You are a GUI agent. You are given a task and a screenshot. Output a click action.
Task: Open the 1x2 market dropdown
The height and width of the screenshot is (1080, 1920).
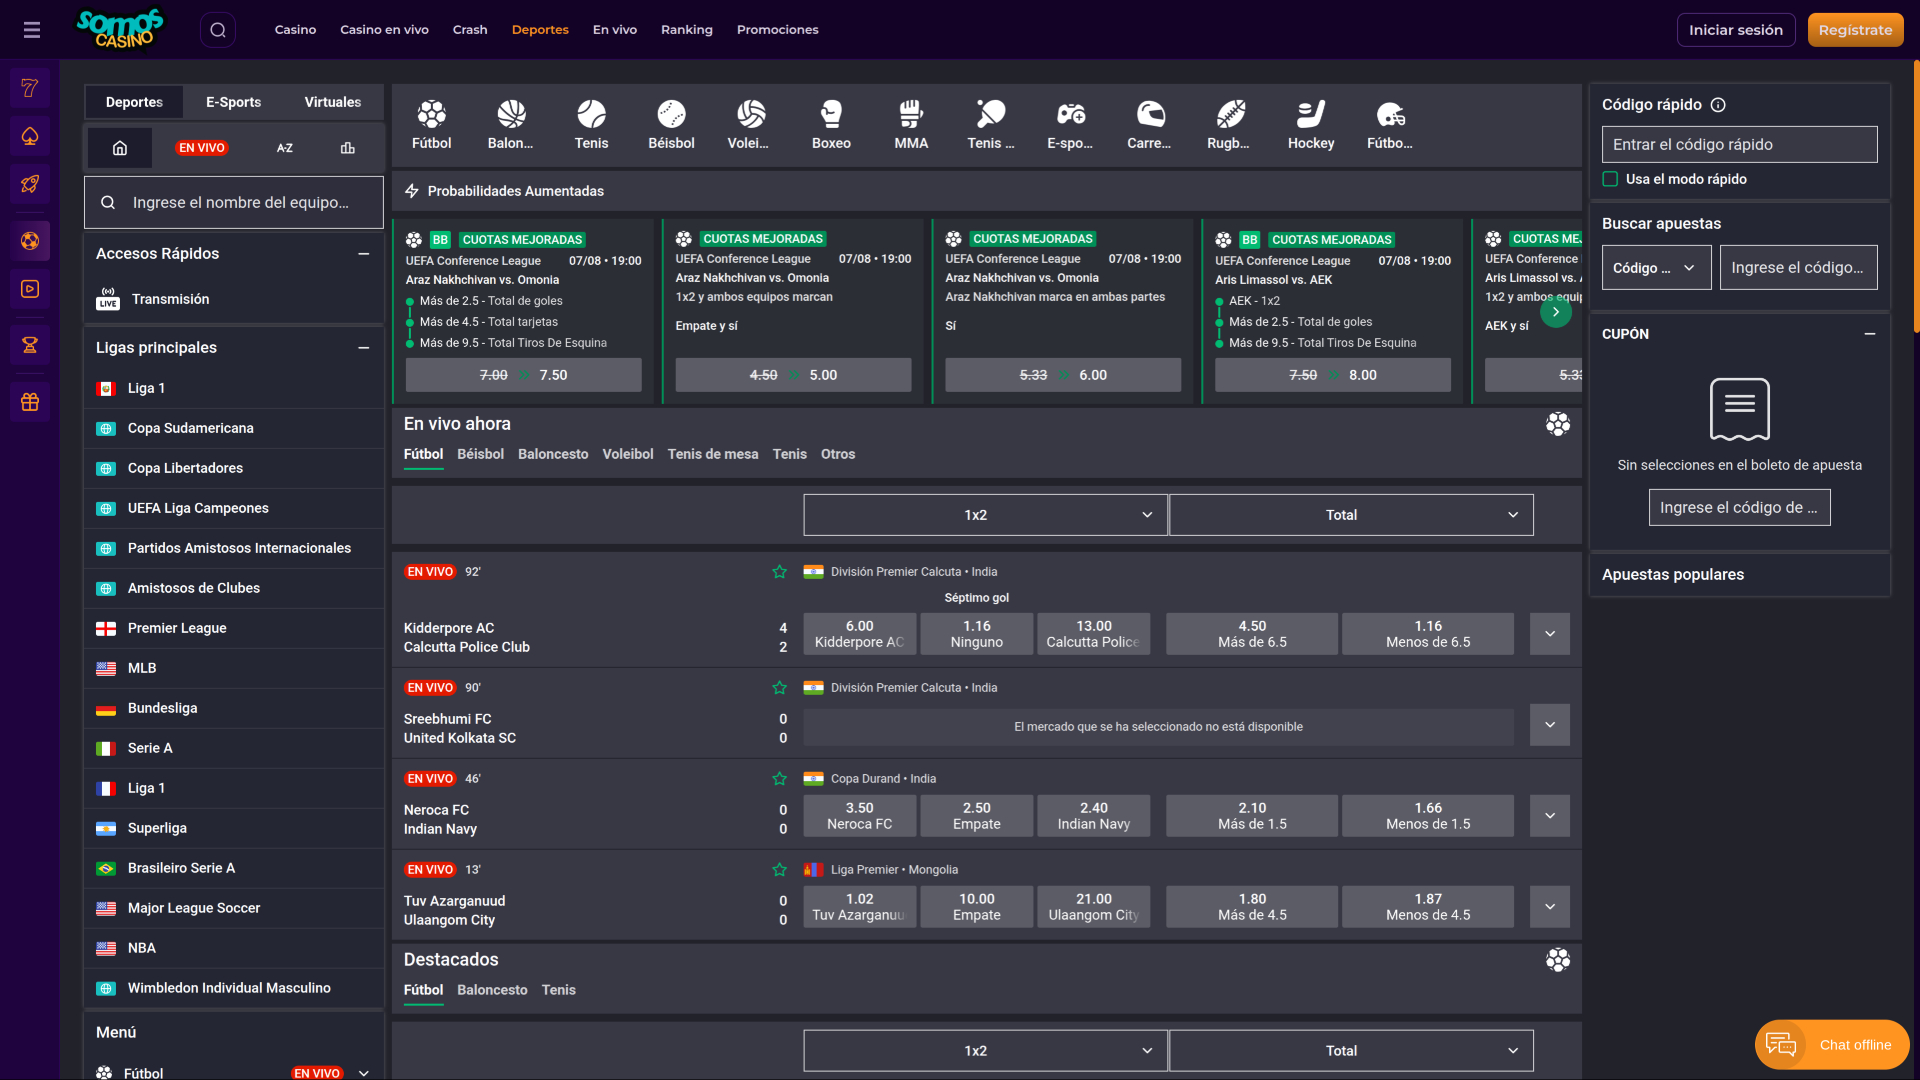pos(984,515)
